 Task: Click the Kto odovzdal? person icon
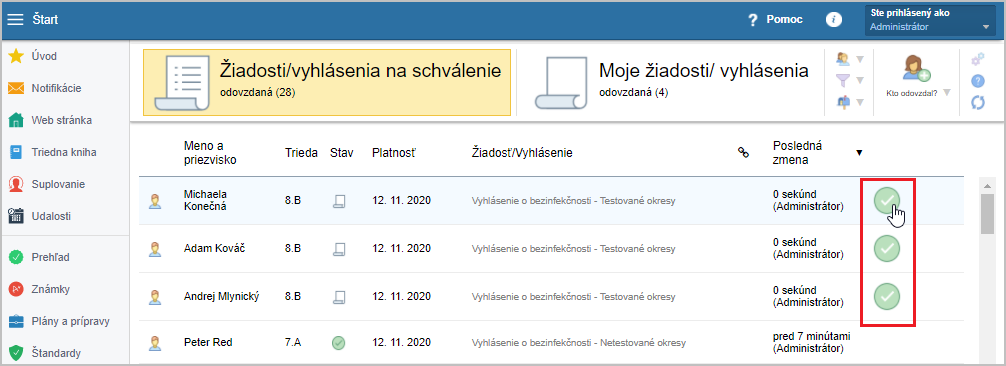point(916,69)
